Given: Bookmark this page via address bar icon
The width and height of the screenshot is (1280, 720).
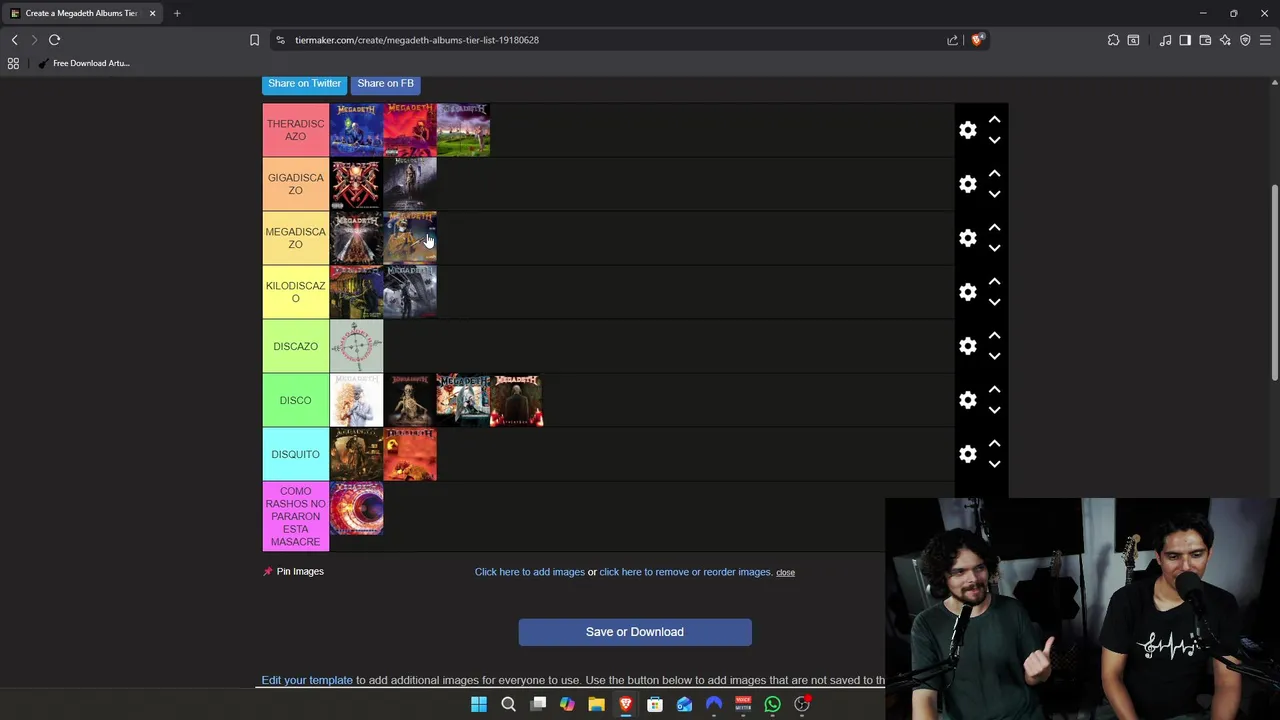Looking at the screenshot, I should pos(254,40).
